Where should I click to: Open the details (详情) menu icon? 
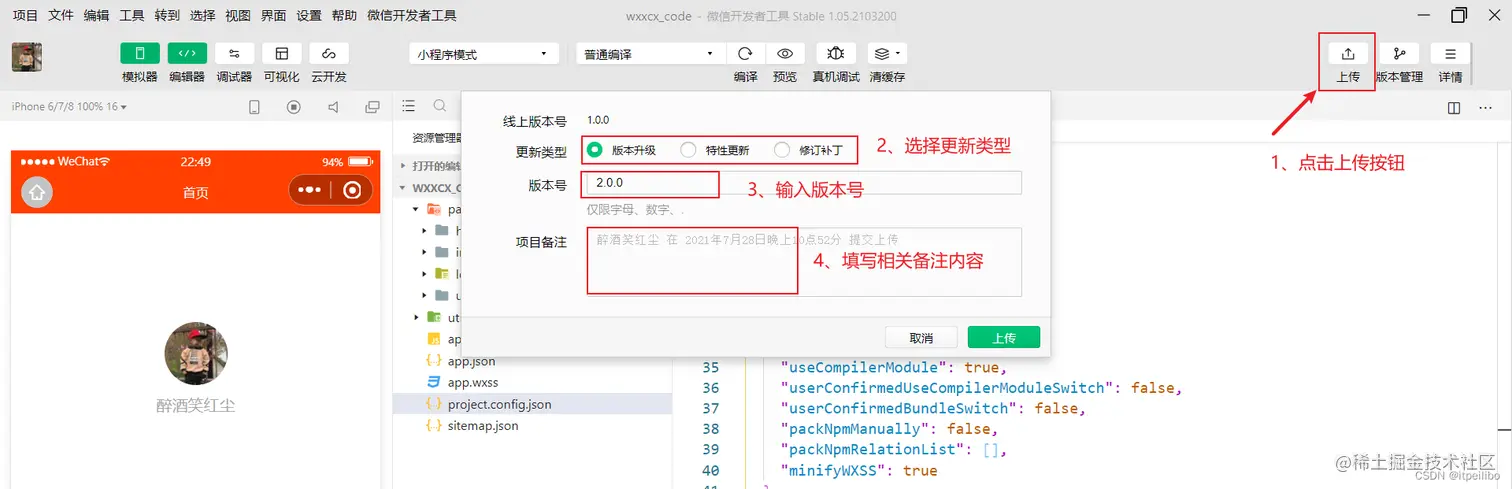[x=1450, y=54]
